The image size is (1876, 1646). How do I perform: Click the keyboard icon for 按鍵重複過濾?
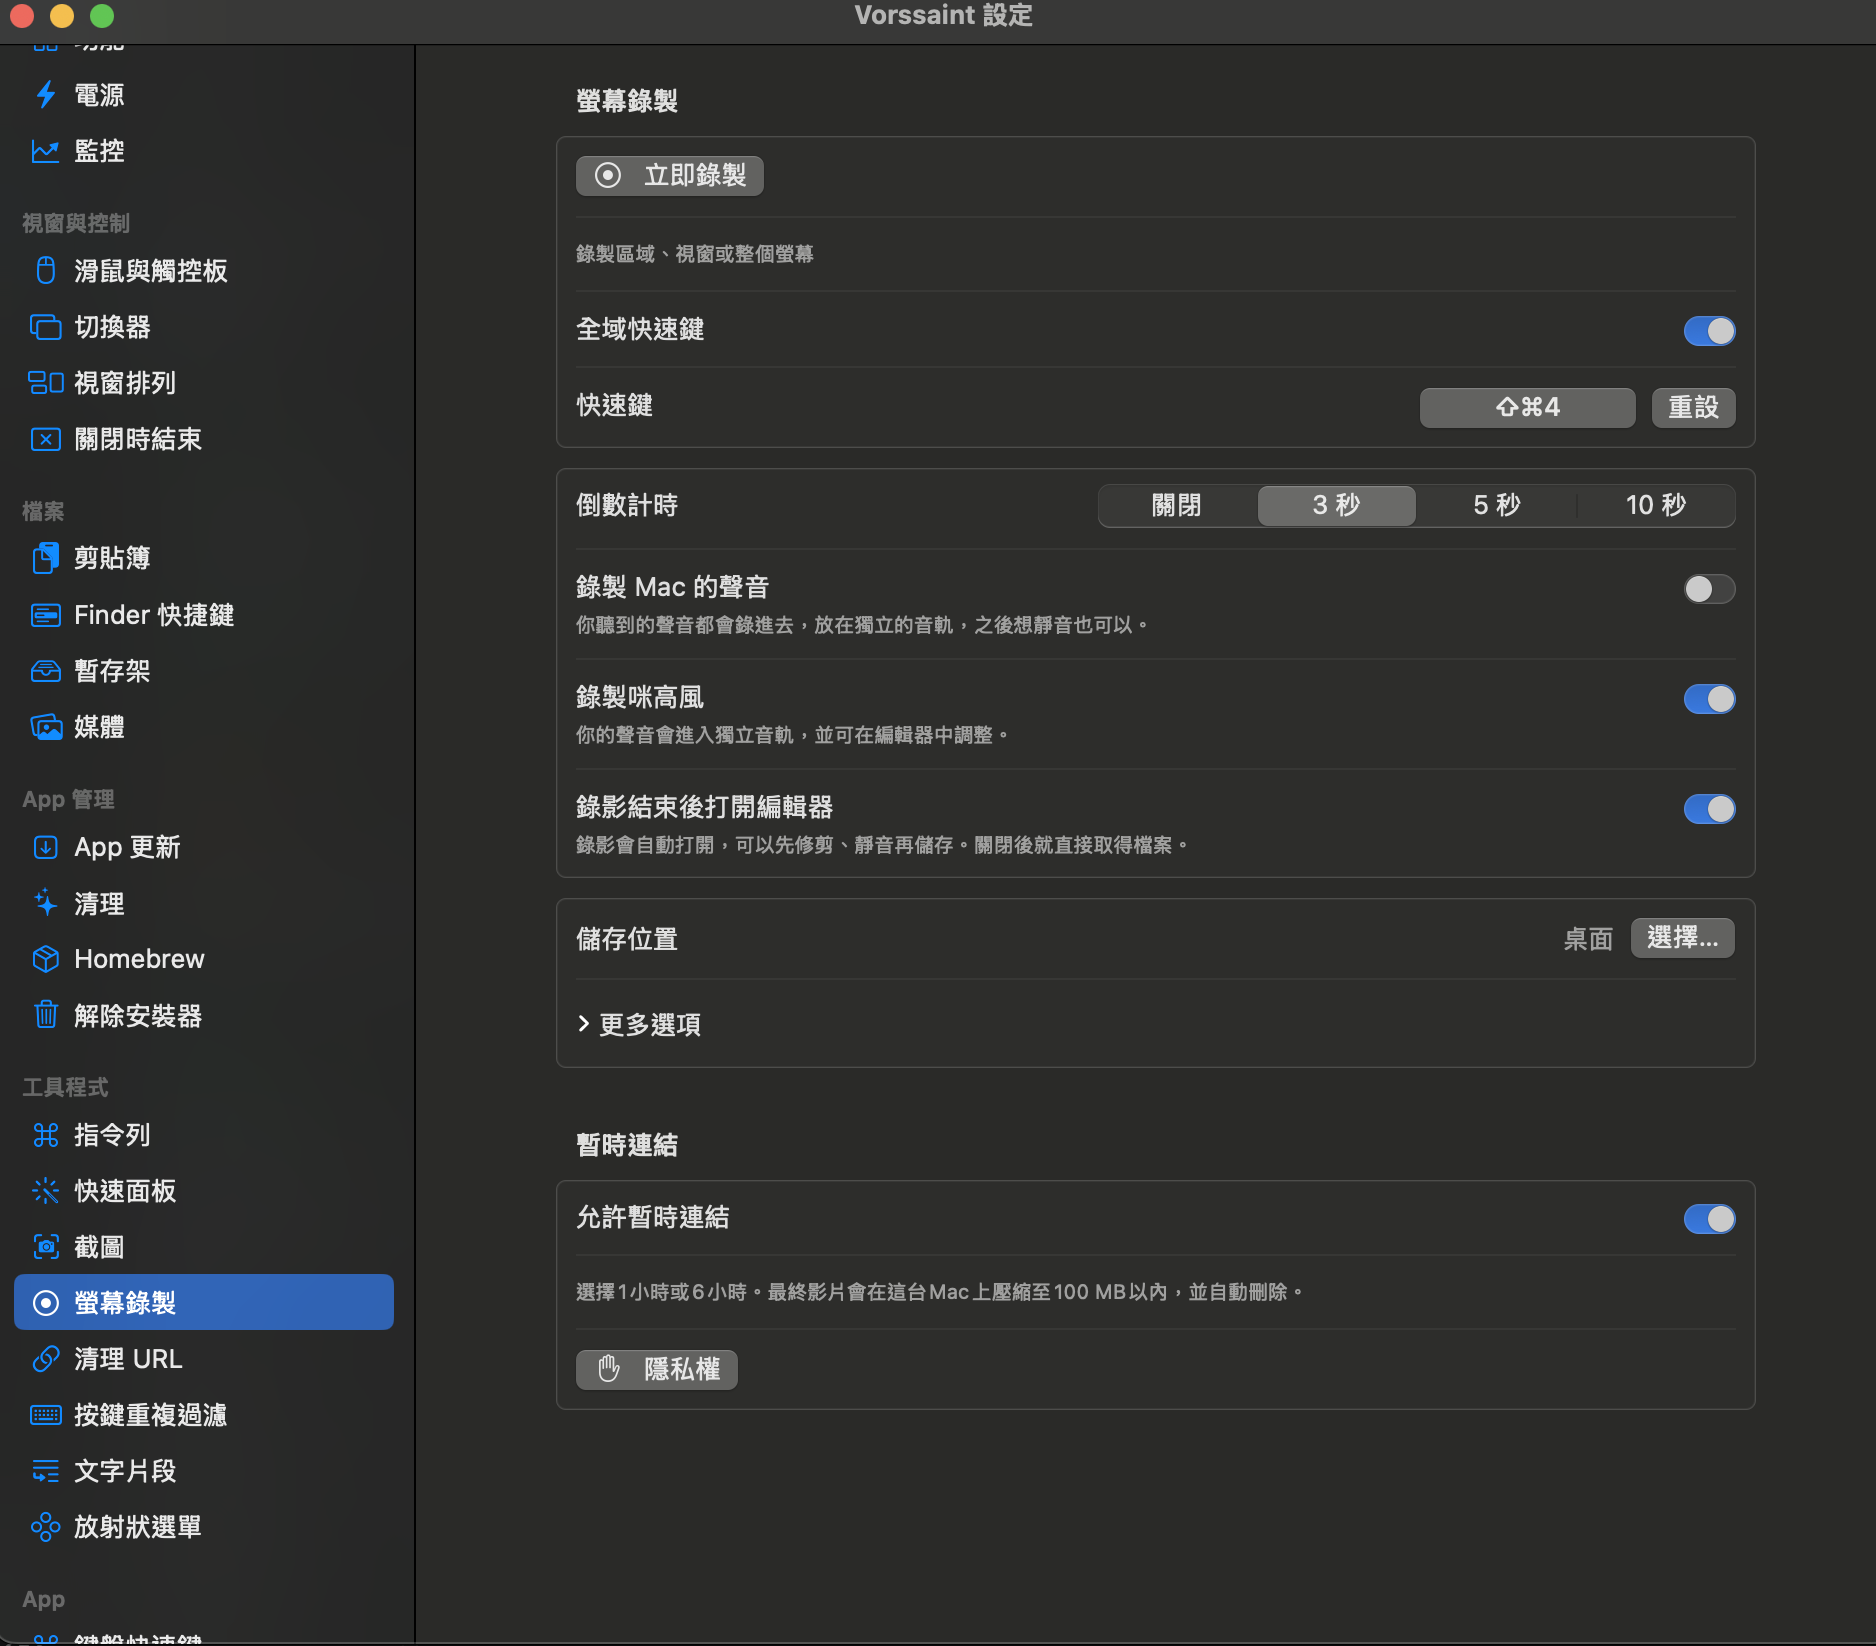pyautogui.click(x=46, y=1415)
